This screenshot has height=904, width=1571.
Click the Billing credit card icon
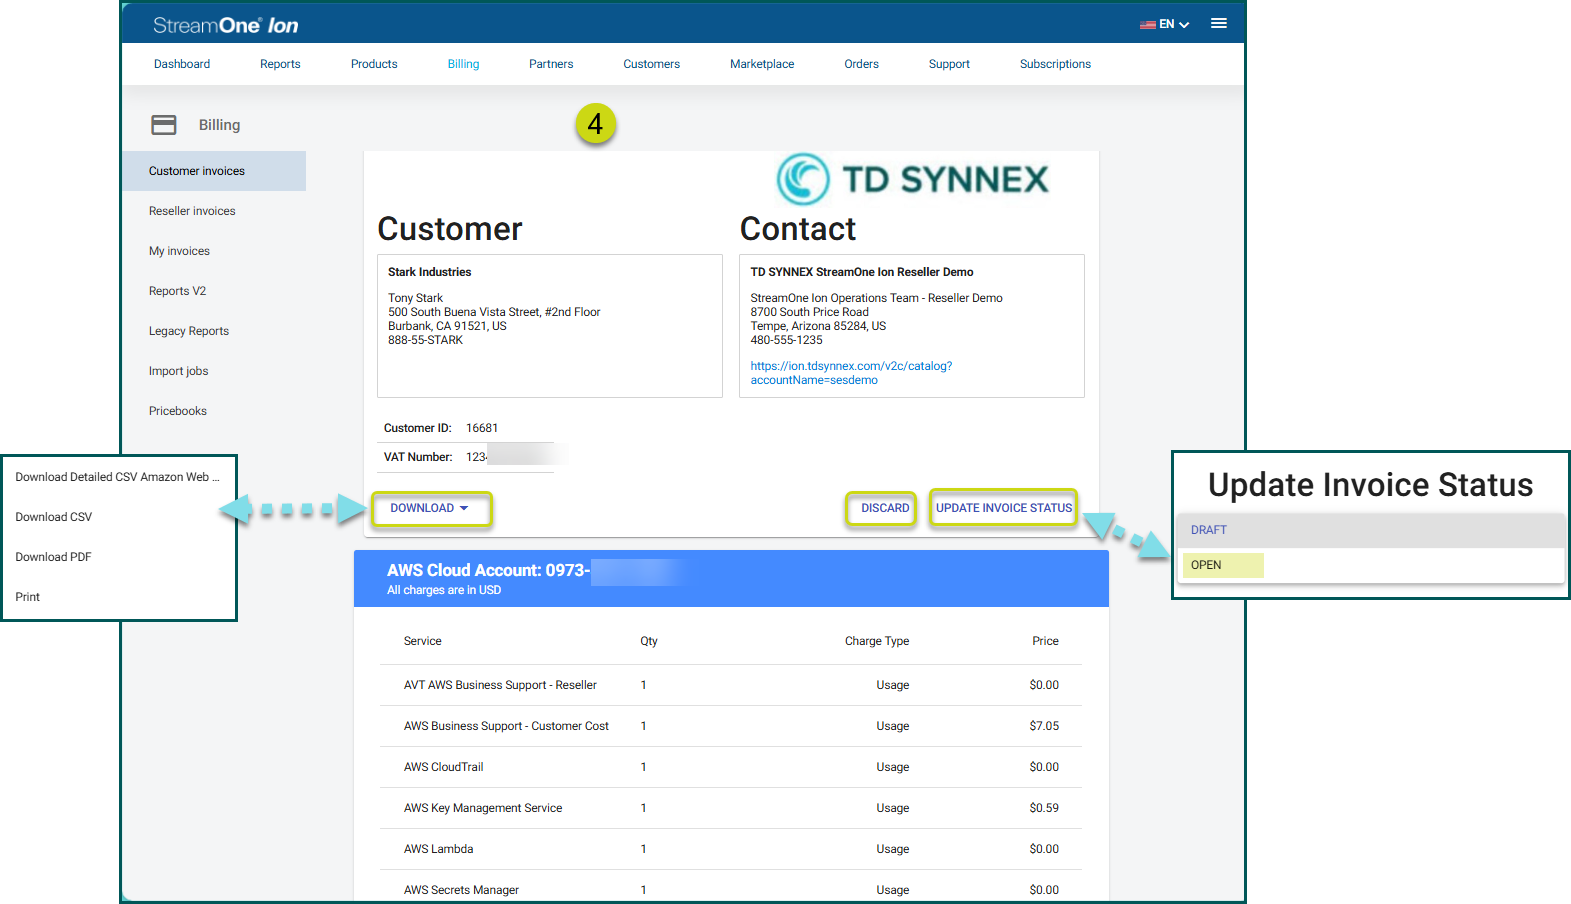(164, 125)
